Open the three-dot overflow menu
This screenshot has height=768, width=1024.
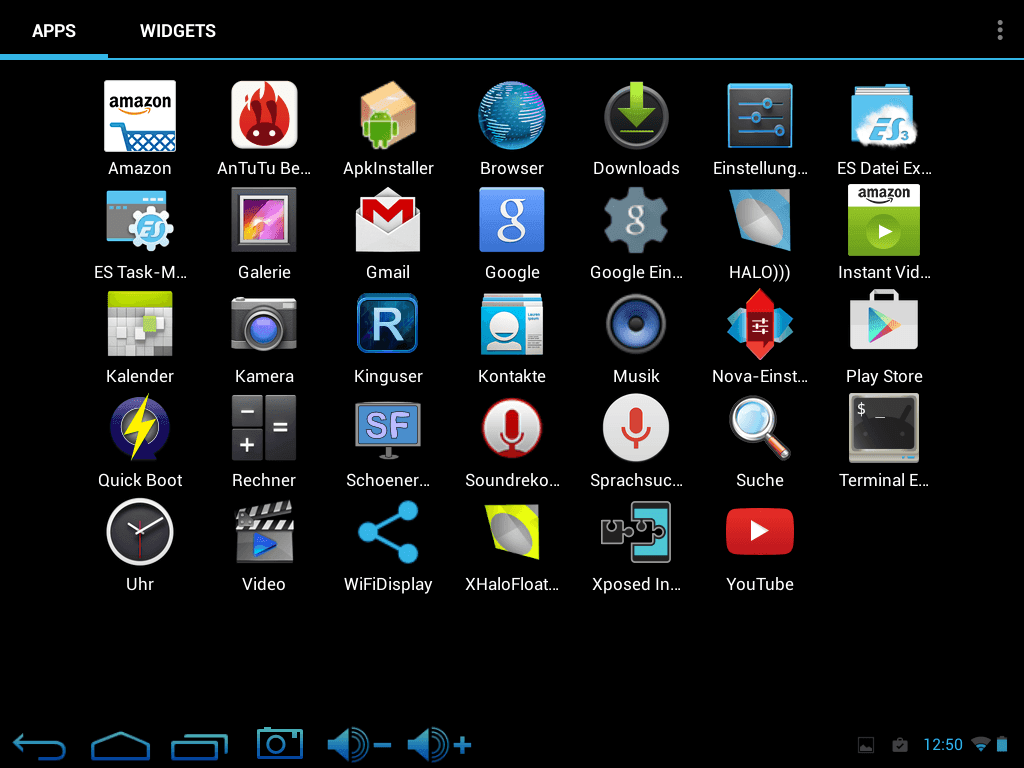[1000, 30]
